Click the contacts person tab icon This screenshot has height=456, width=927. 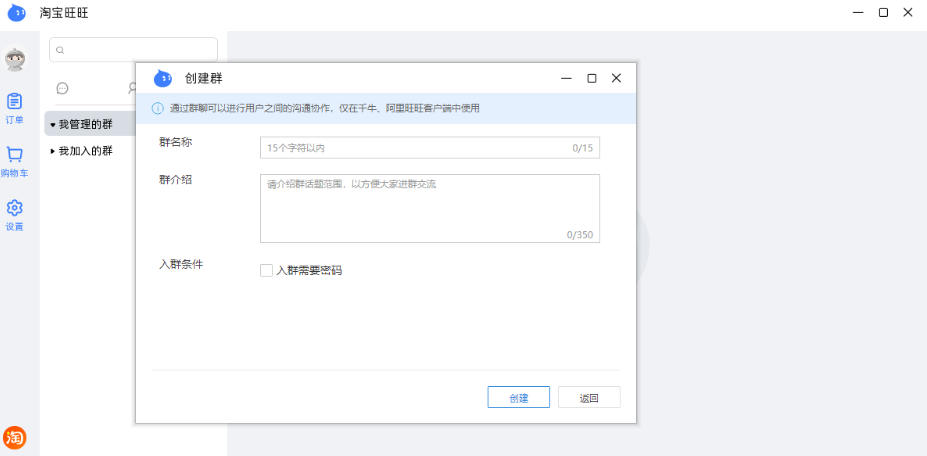[x=132, y=88]
